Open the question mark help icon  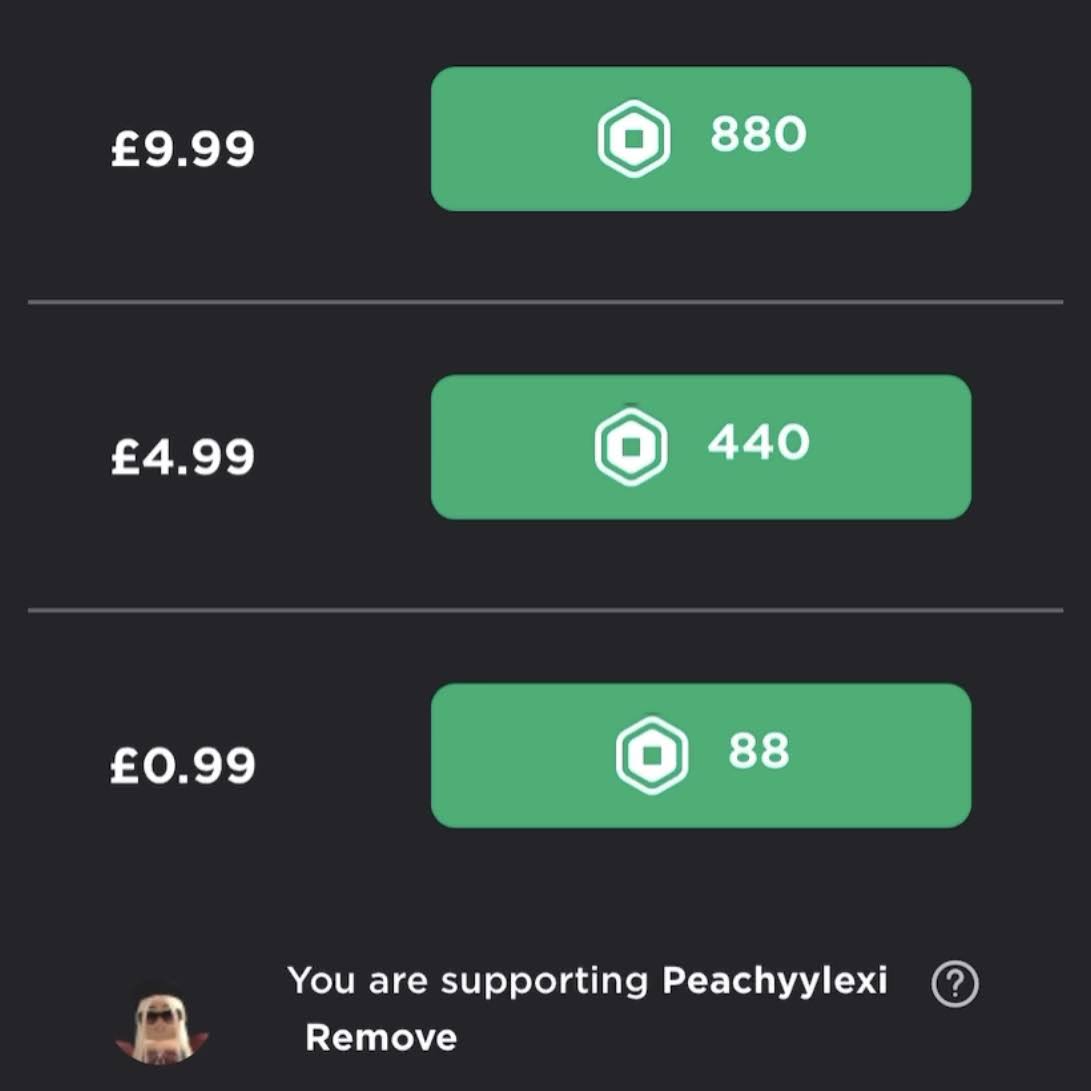point(954,985)
